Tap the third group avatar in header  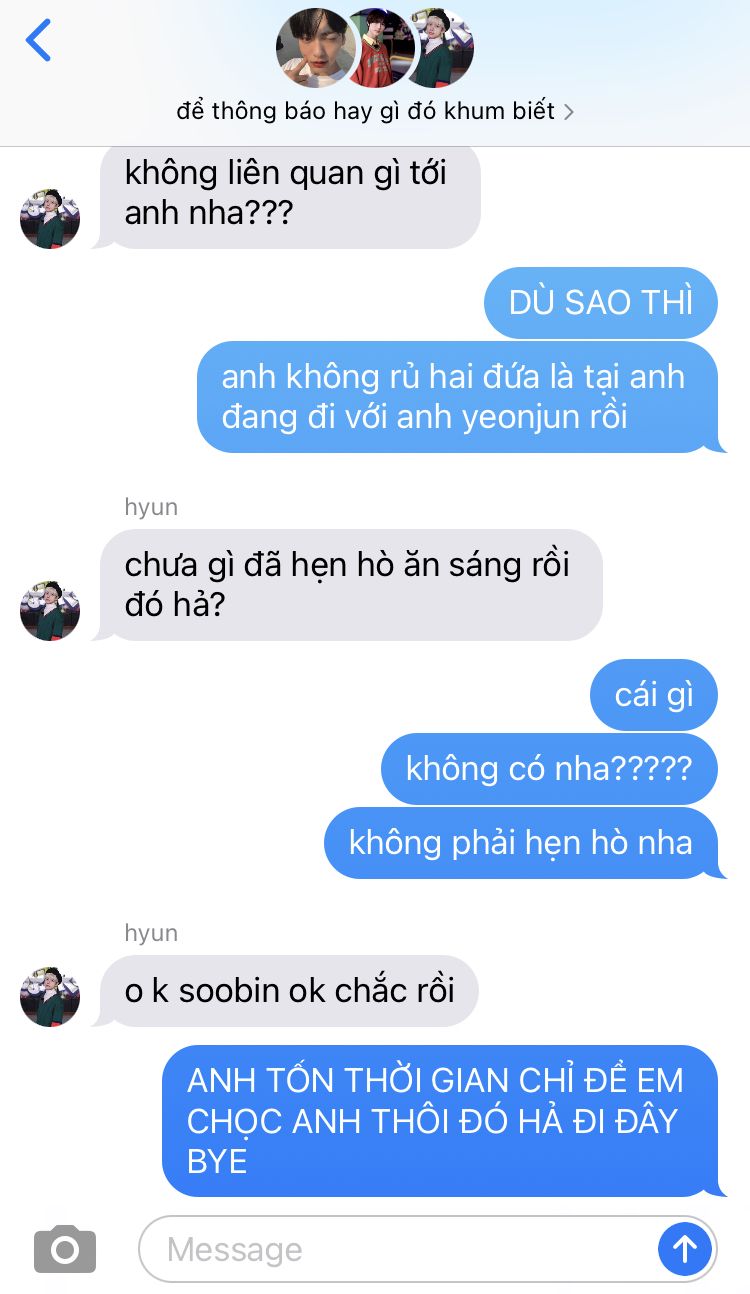[x=440, y=48]
